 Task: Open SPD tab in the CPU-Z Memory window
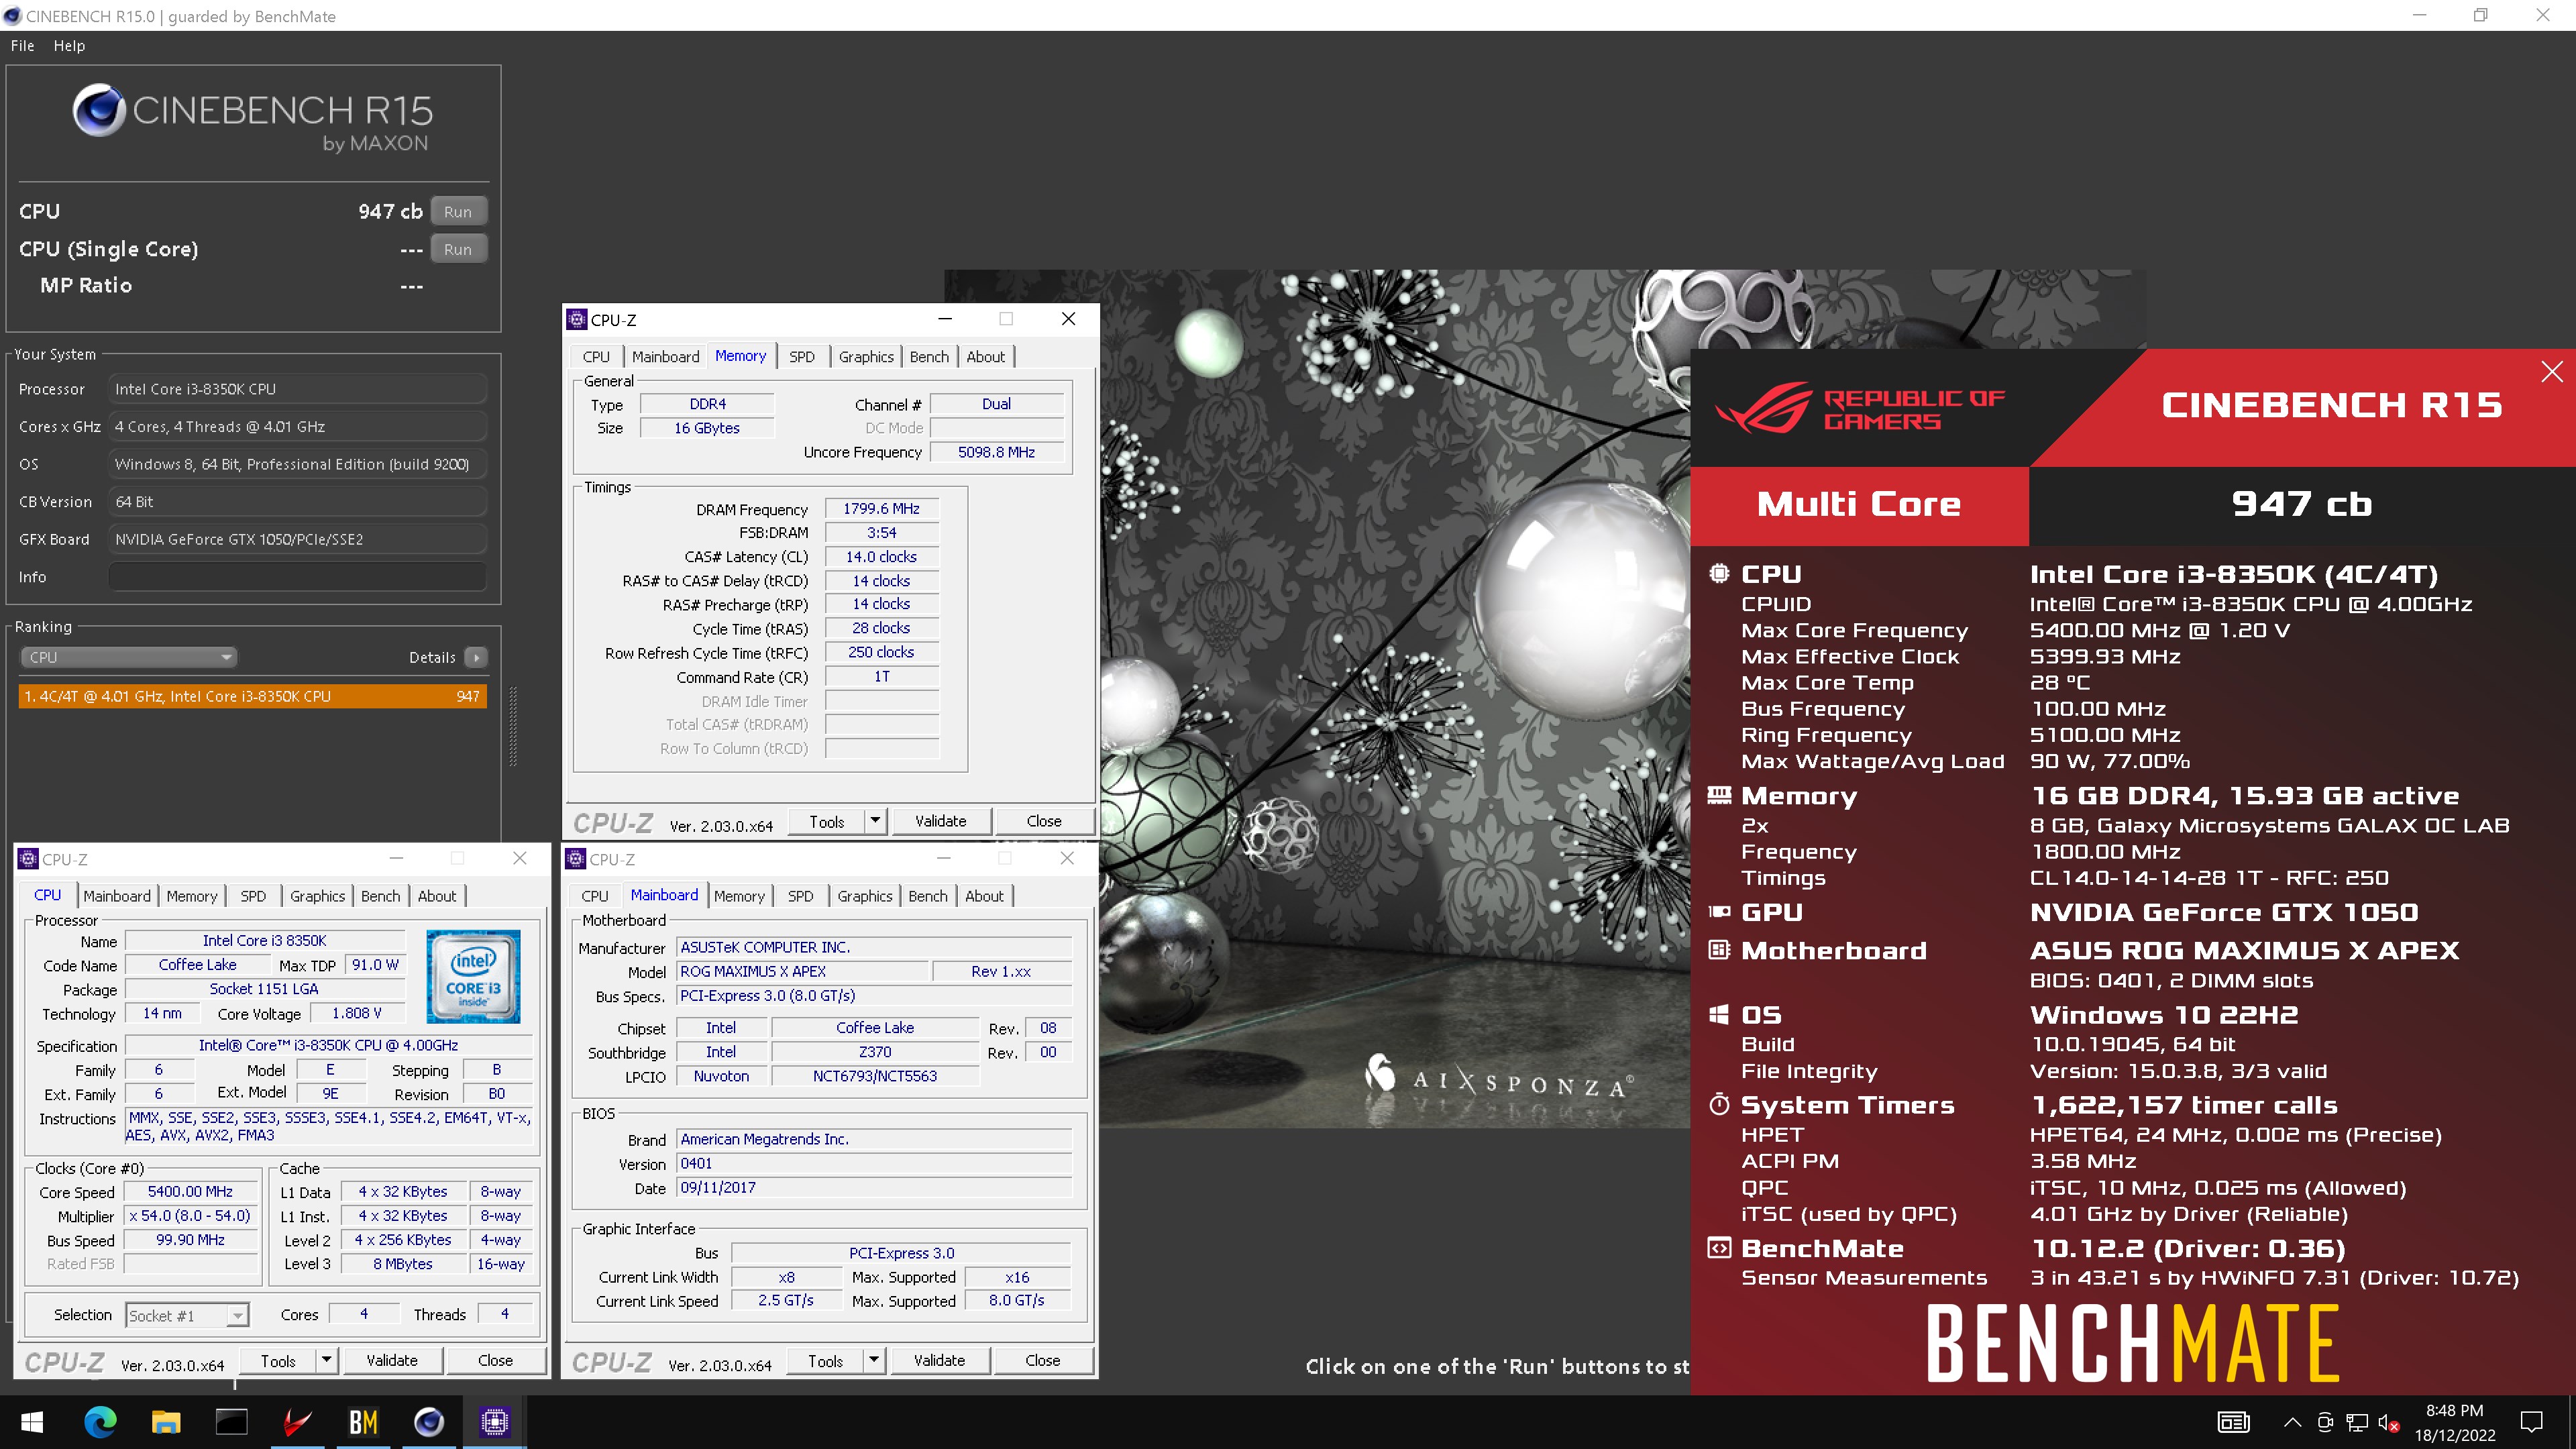coord(801,357)
